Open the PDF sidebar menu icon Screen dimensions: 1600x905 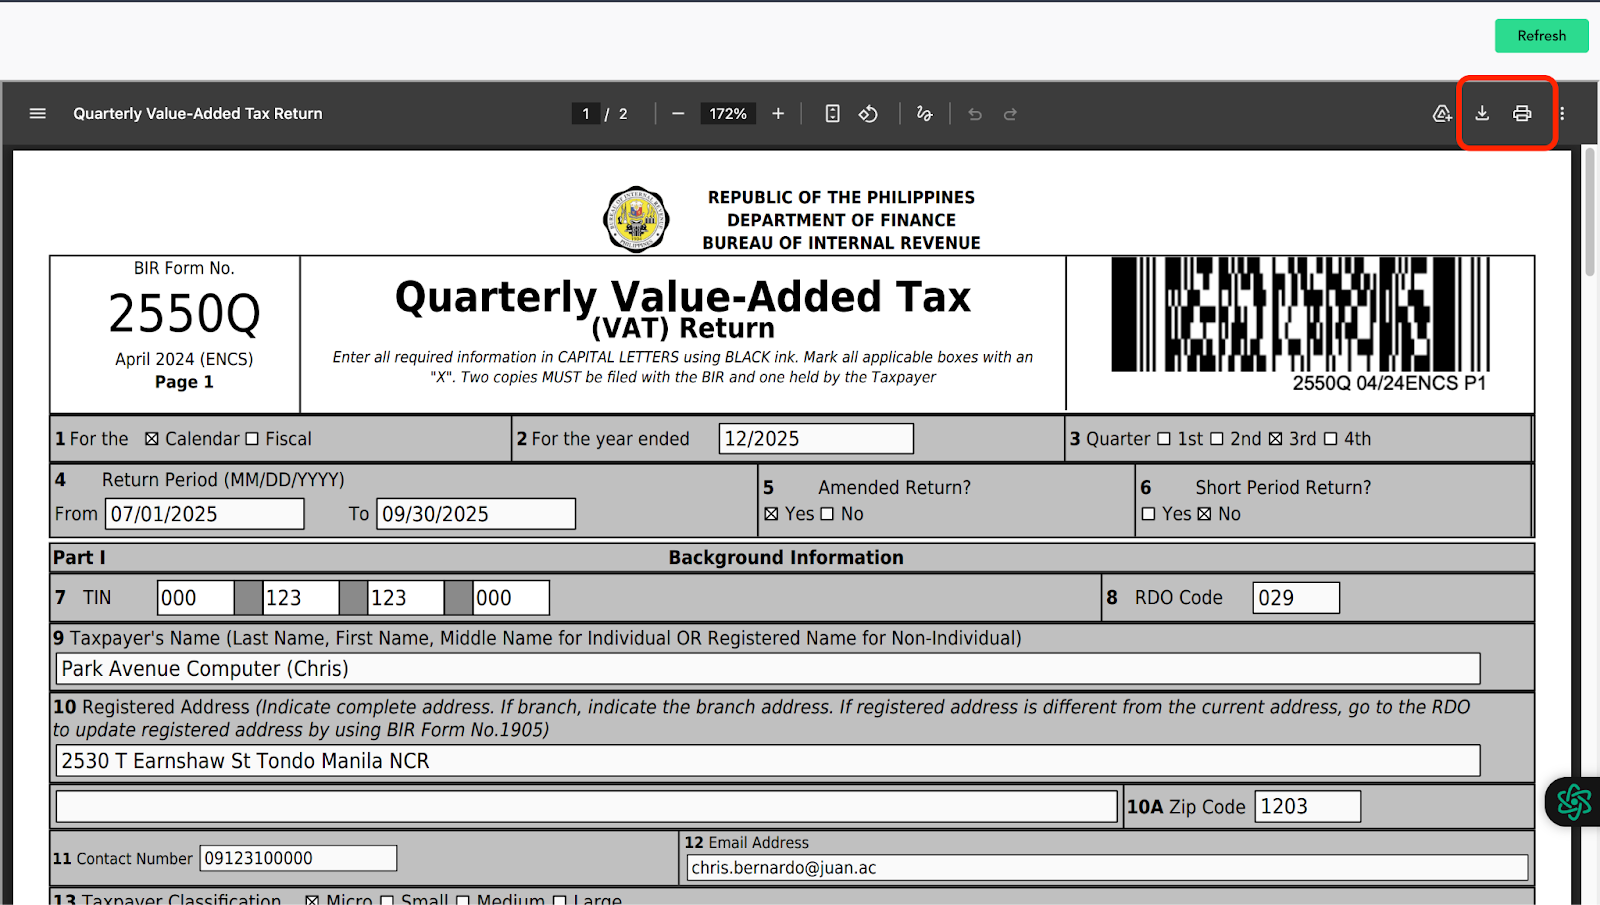[38, 114]
